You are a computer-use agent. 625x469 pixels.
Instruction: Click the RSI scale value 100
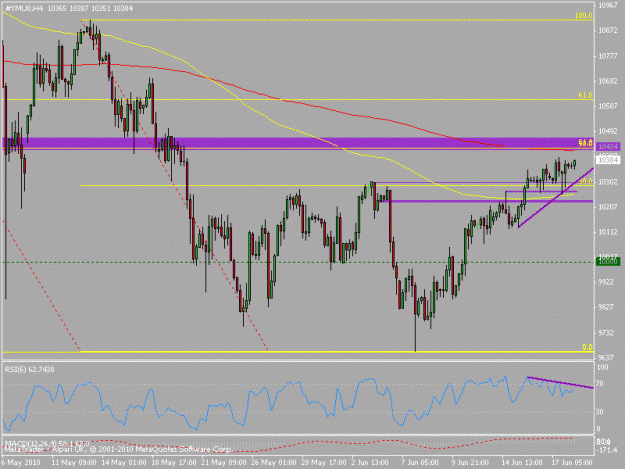click(x=602, y=367)
